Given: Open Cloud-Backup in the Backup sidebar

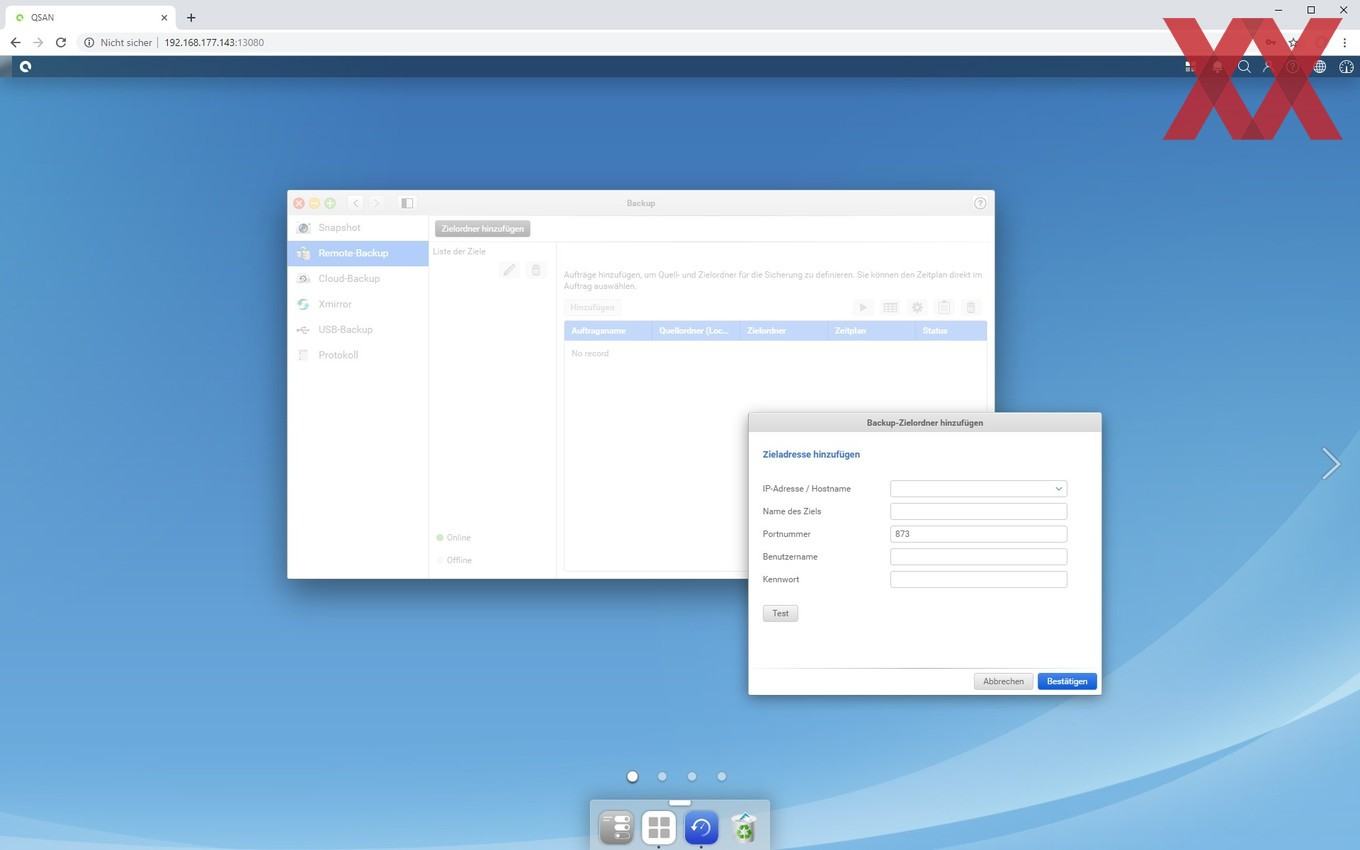Looking at the screenshot, I should click(x=358, y=279).
